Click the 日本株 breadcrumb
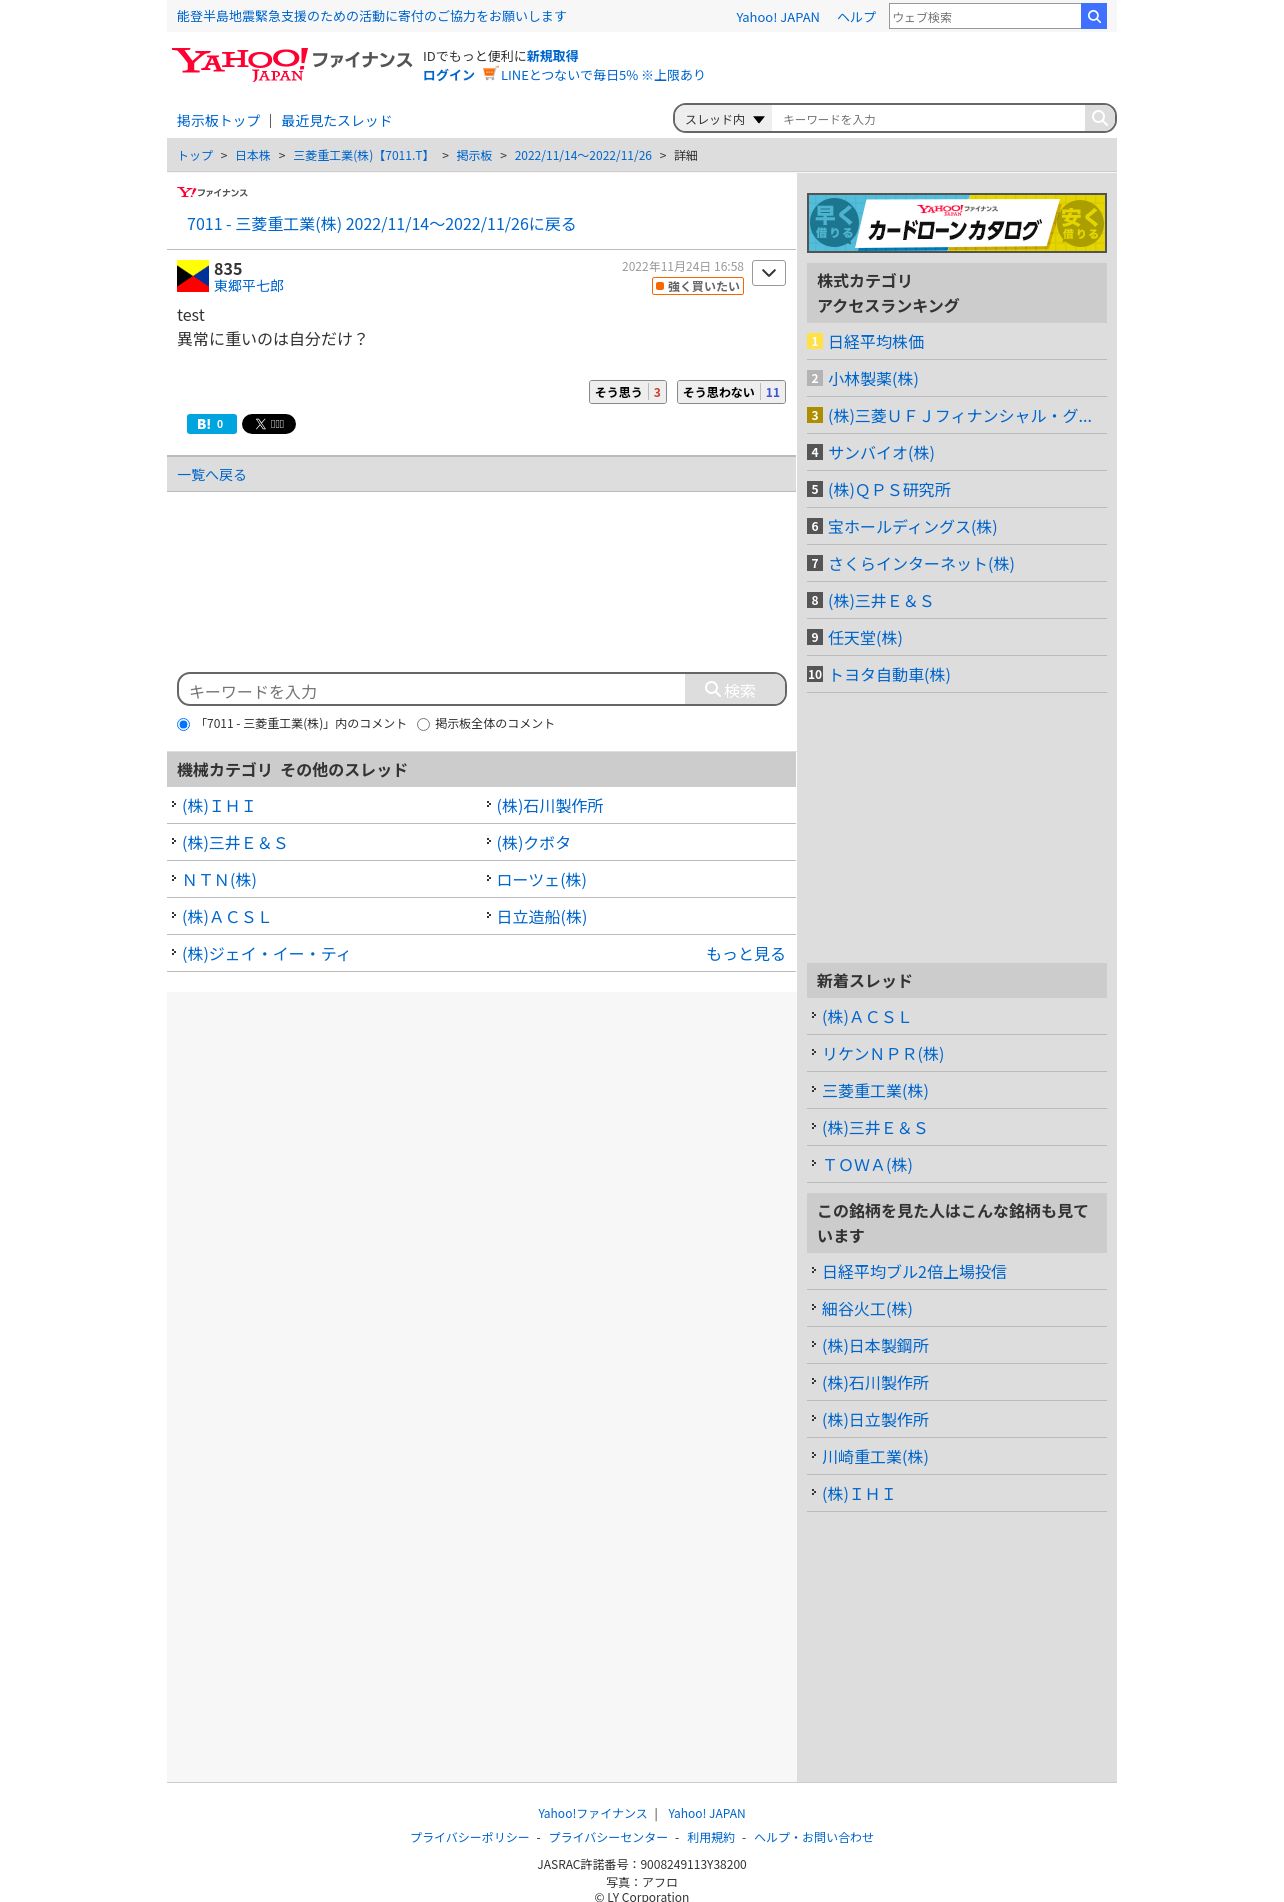This screenshot has height=1902, width=1284. click(x=253, y=156)
